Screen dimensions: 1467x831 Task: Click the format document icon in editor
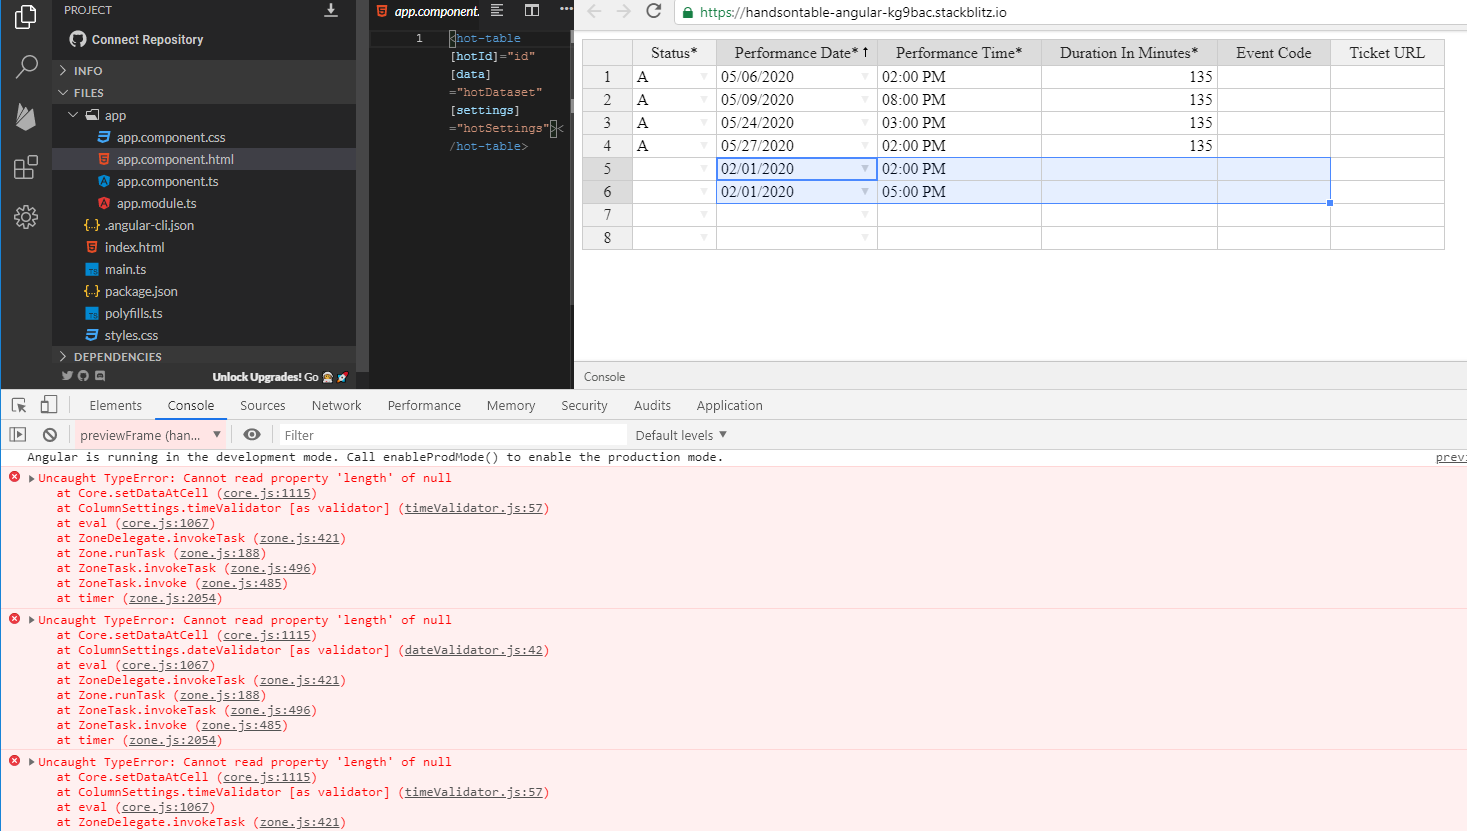coord(497,10)
